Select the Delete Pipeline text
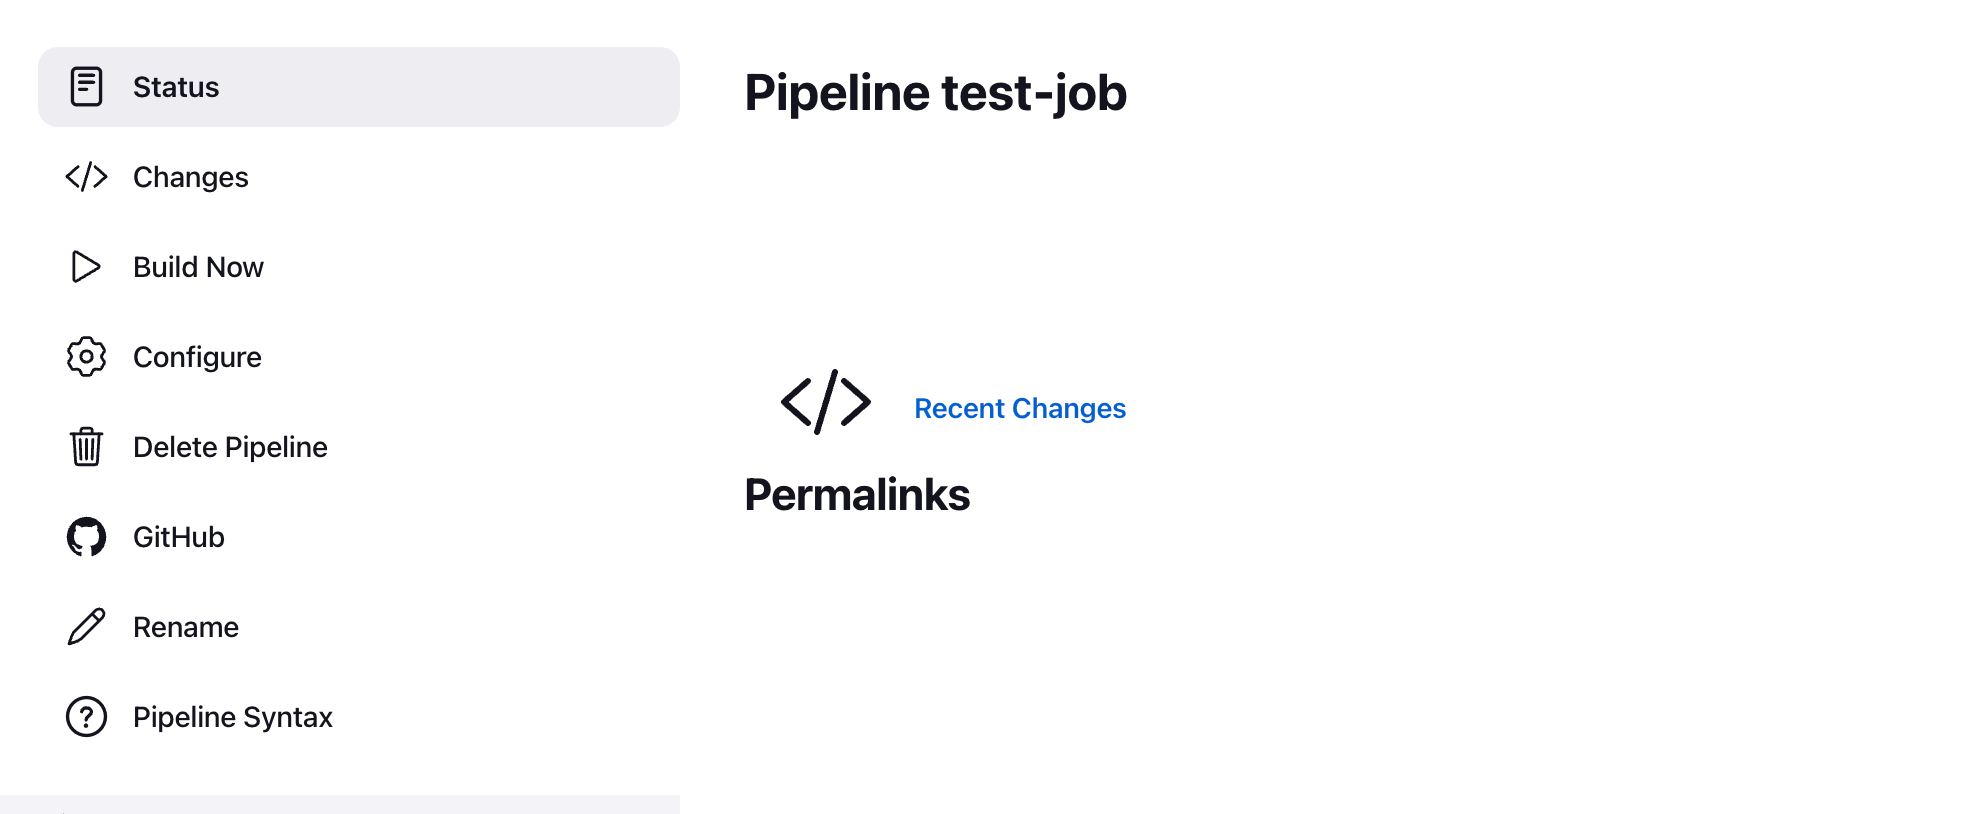This screenshot has width=1962, height=814. 230,447
